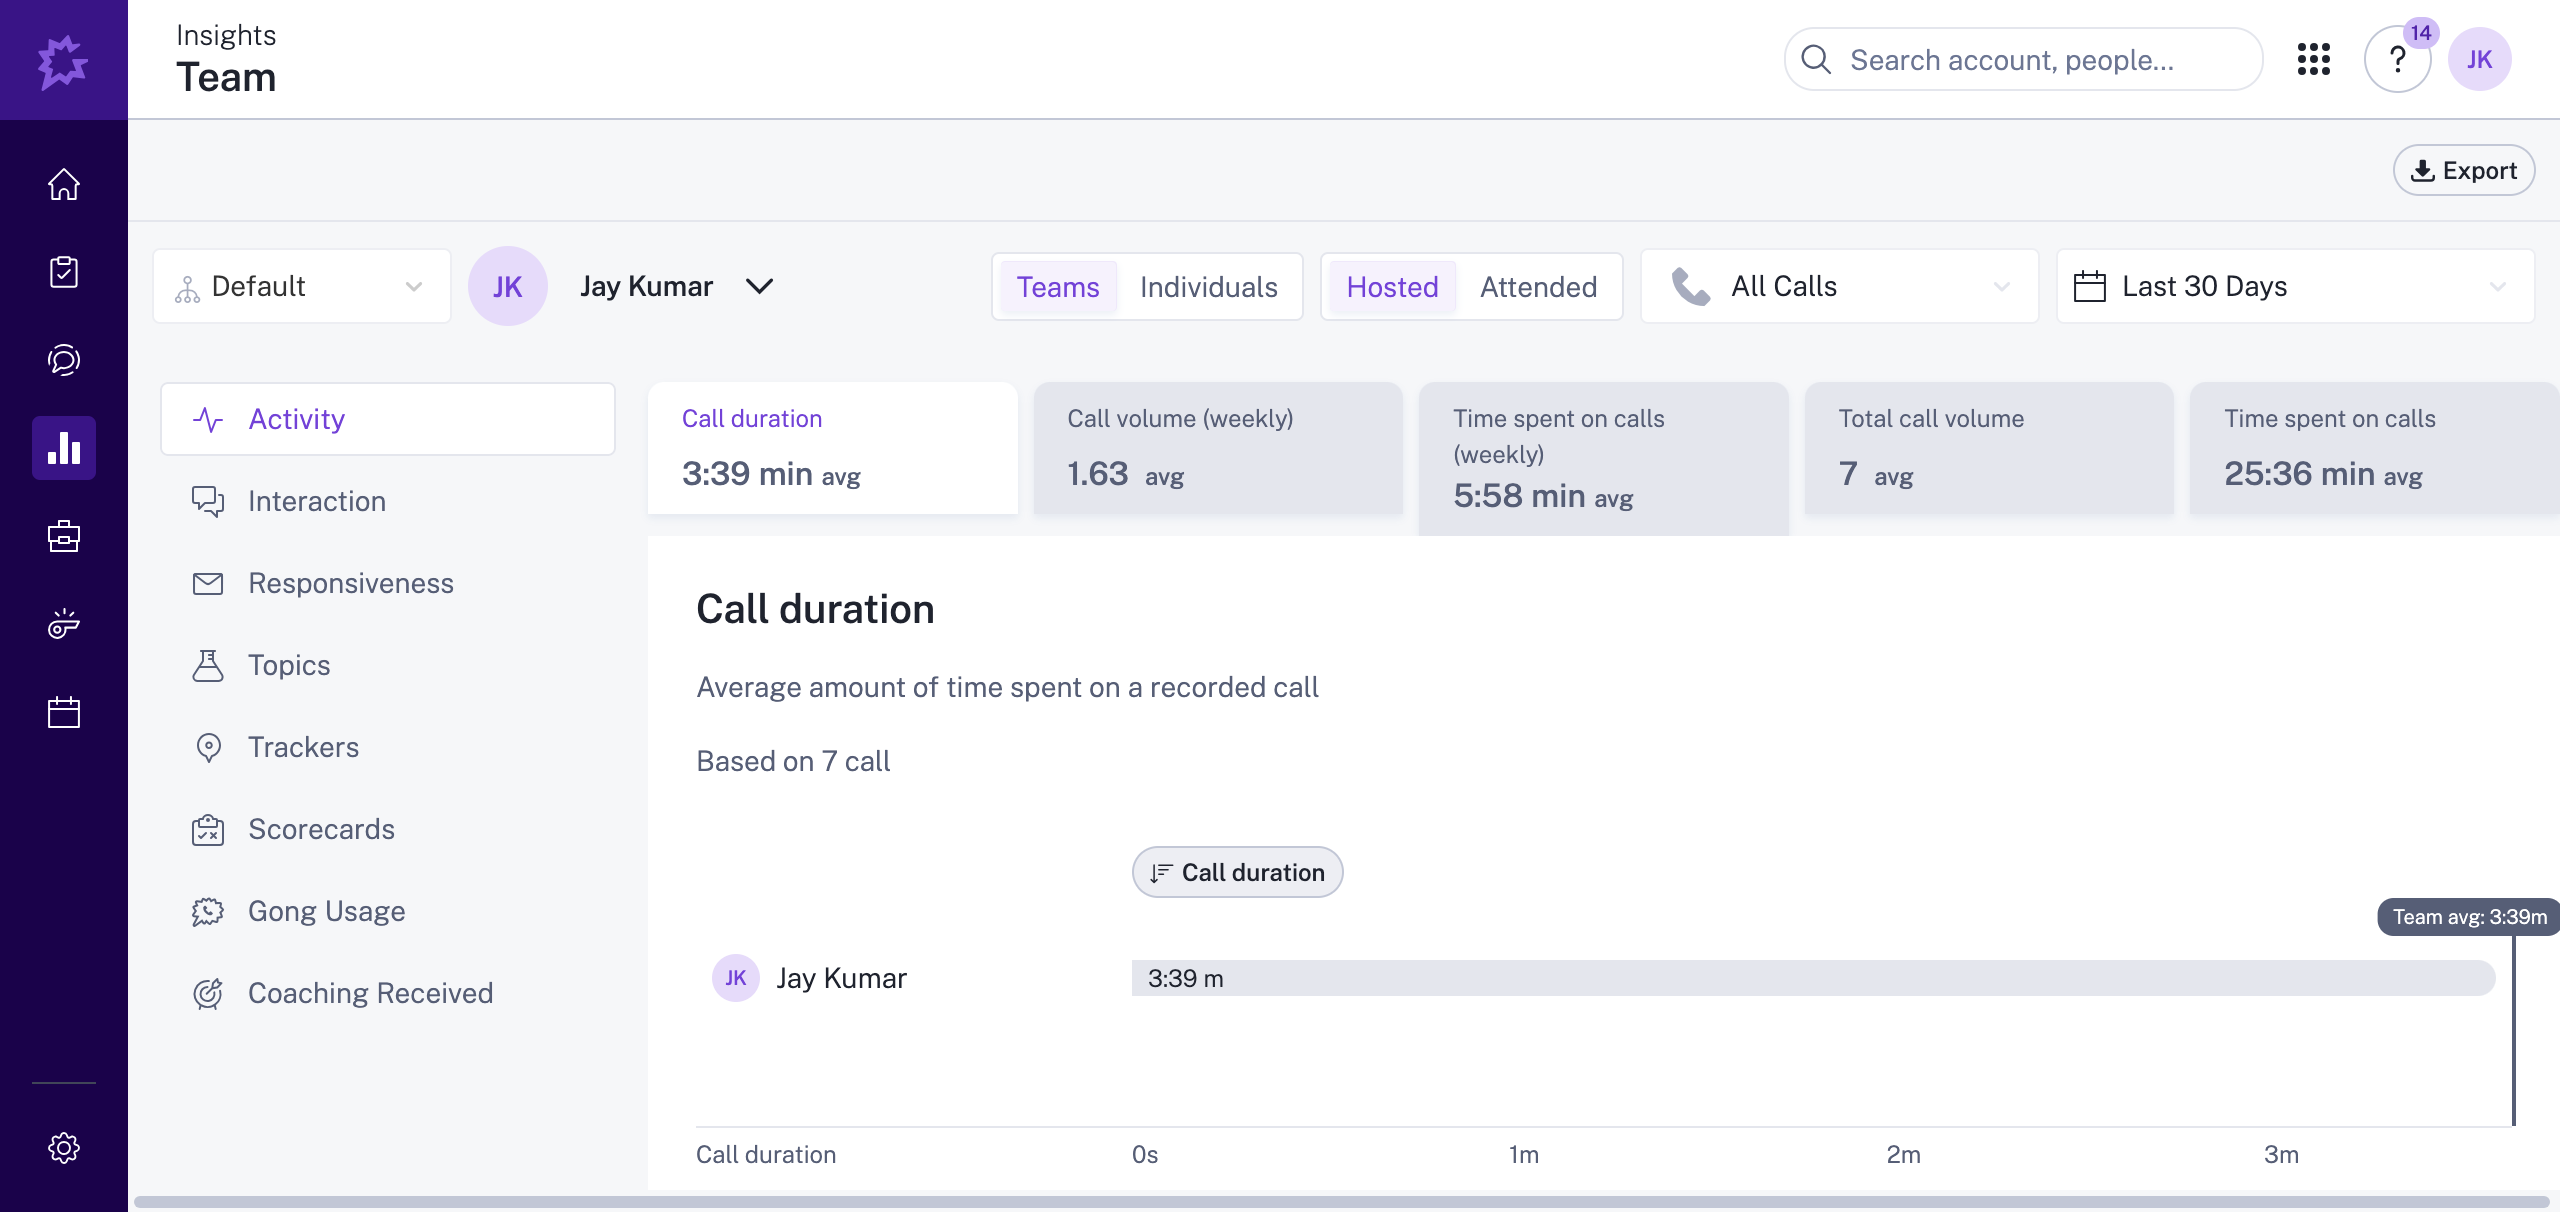This screenshot has width=2560, height=1212.
Task: Open the Home page from the sidebar
Action: tap(63, 184)
